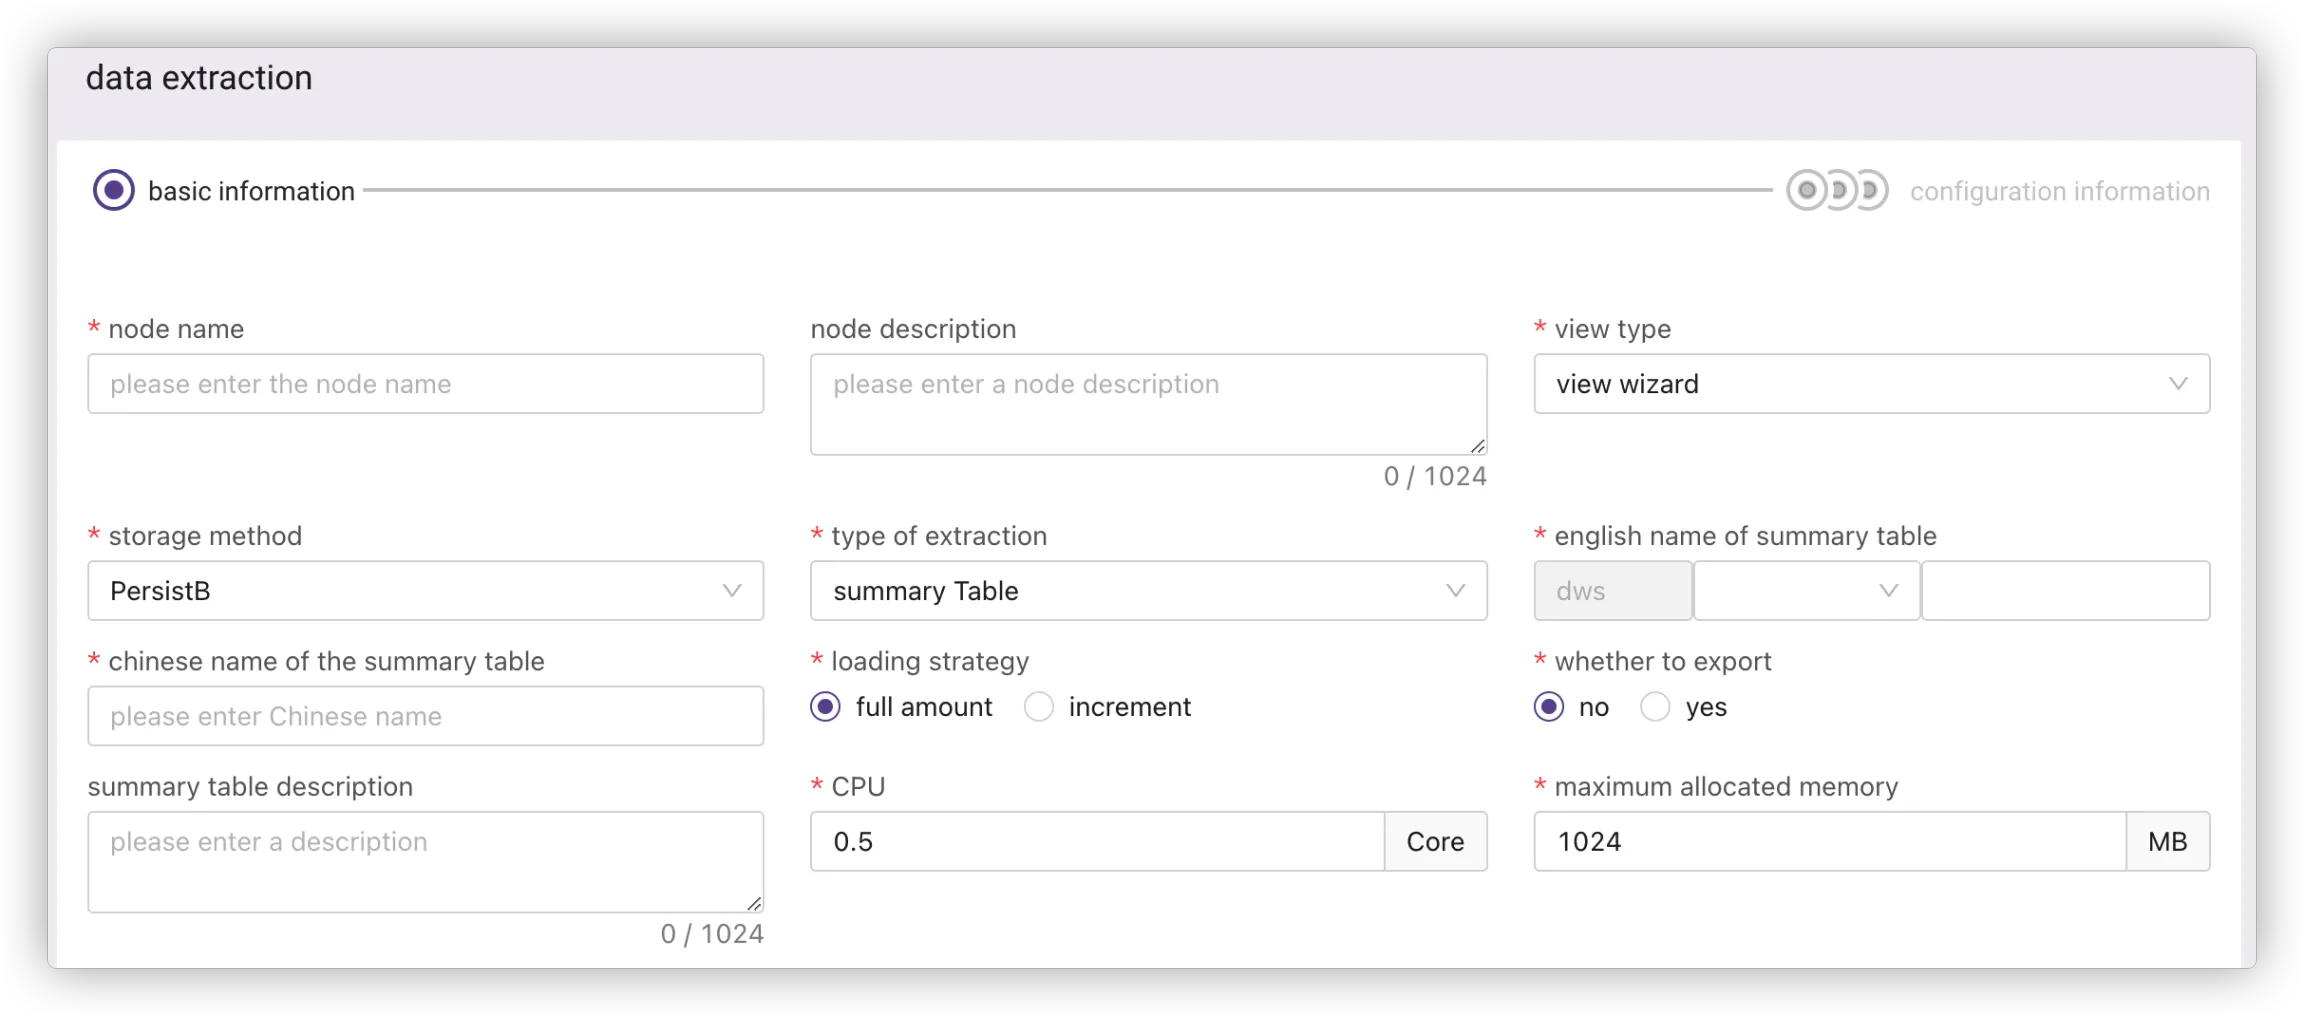The image size is (2304, 1016).
Task: Click the CPU value field
Action: 1097,842
